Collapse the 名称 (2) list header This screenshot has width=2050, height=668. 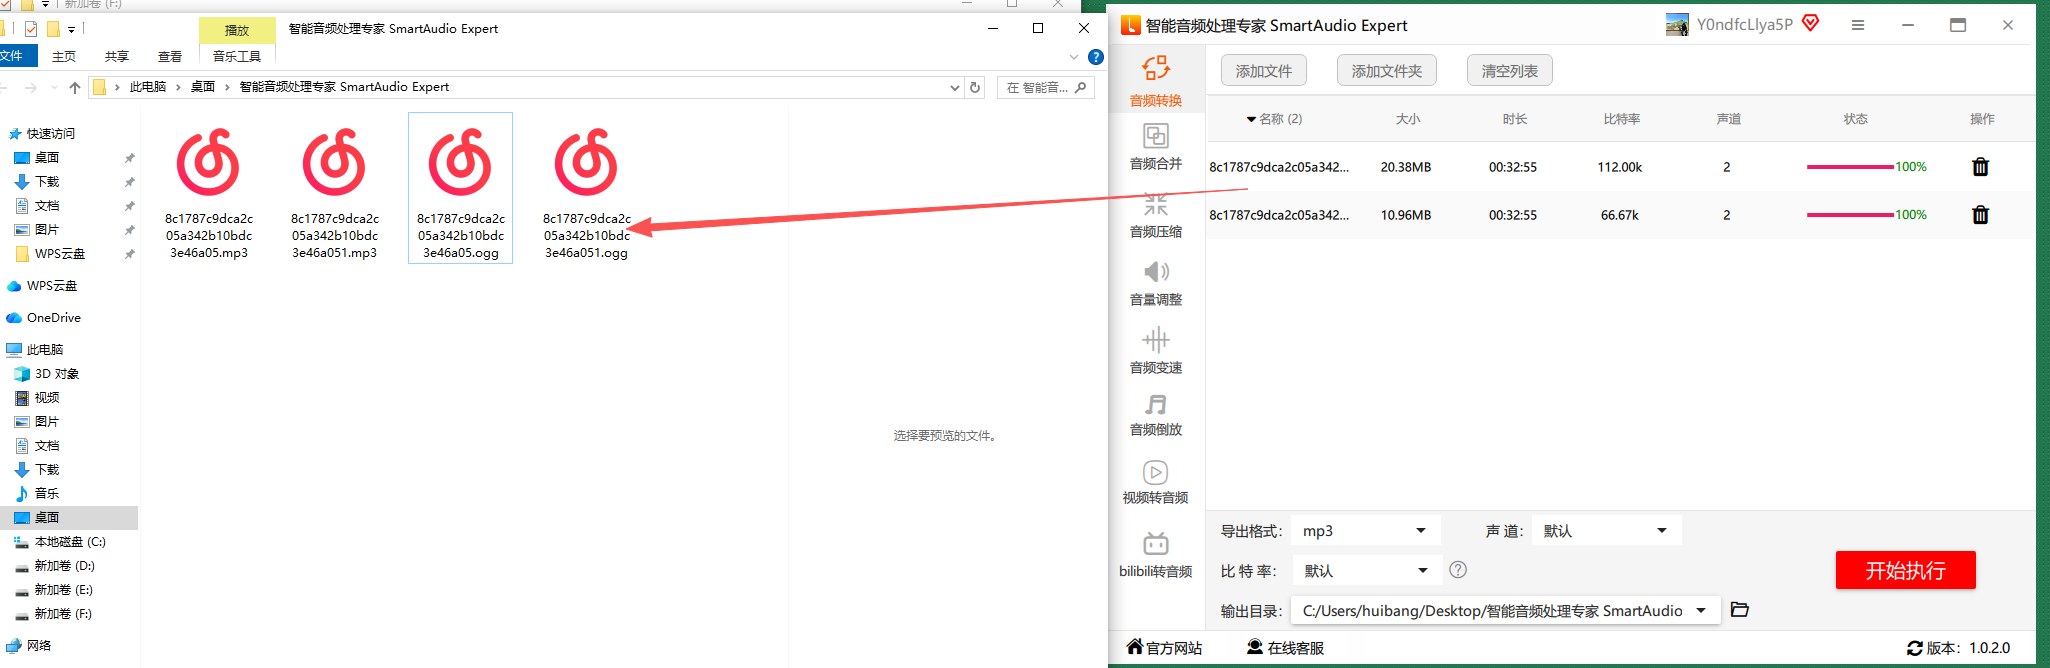1274,119
